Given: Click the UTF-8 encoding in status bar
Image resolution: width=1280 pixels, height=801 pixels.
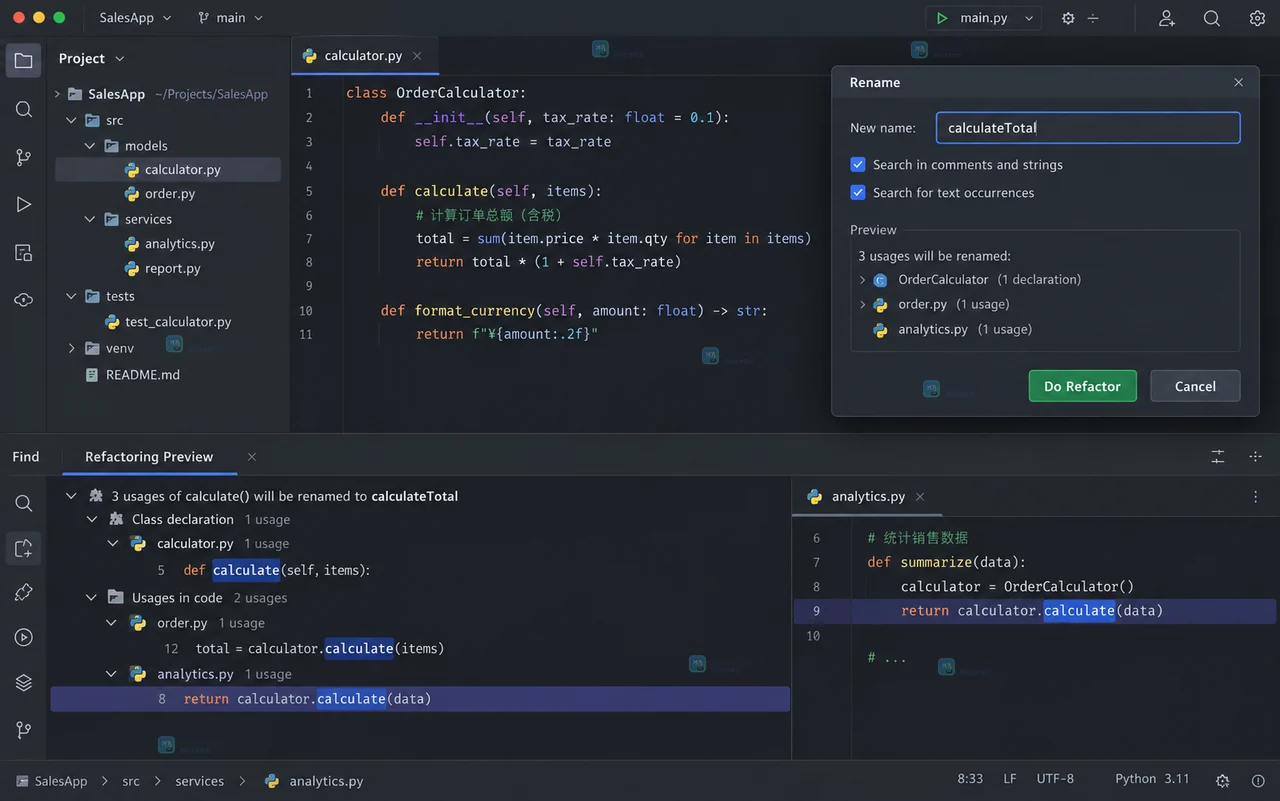Looking at the screenshot, I should tap(1055, 779).
